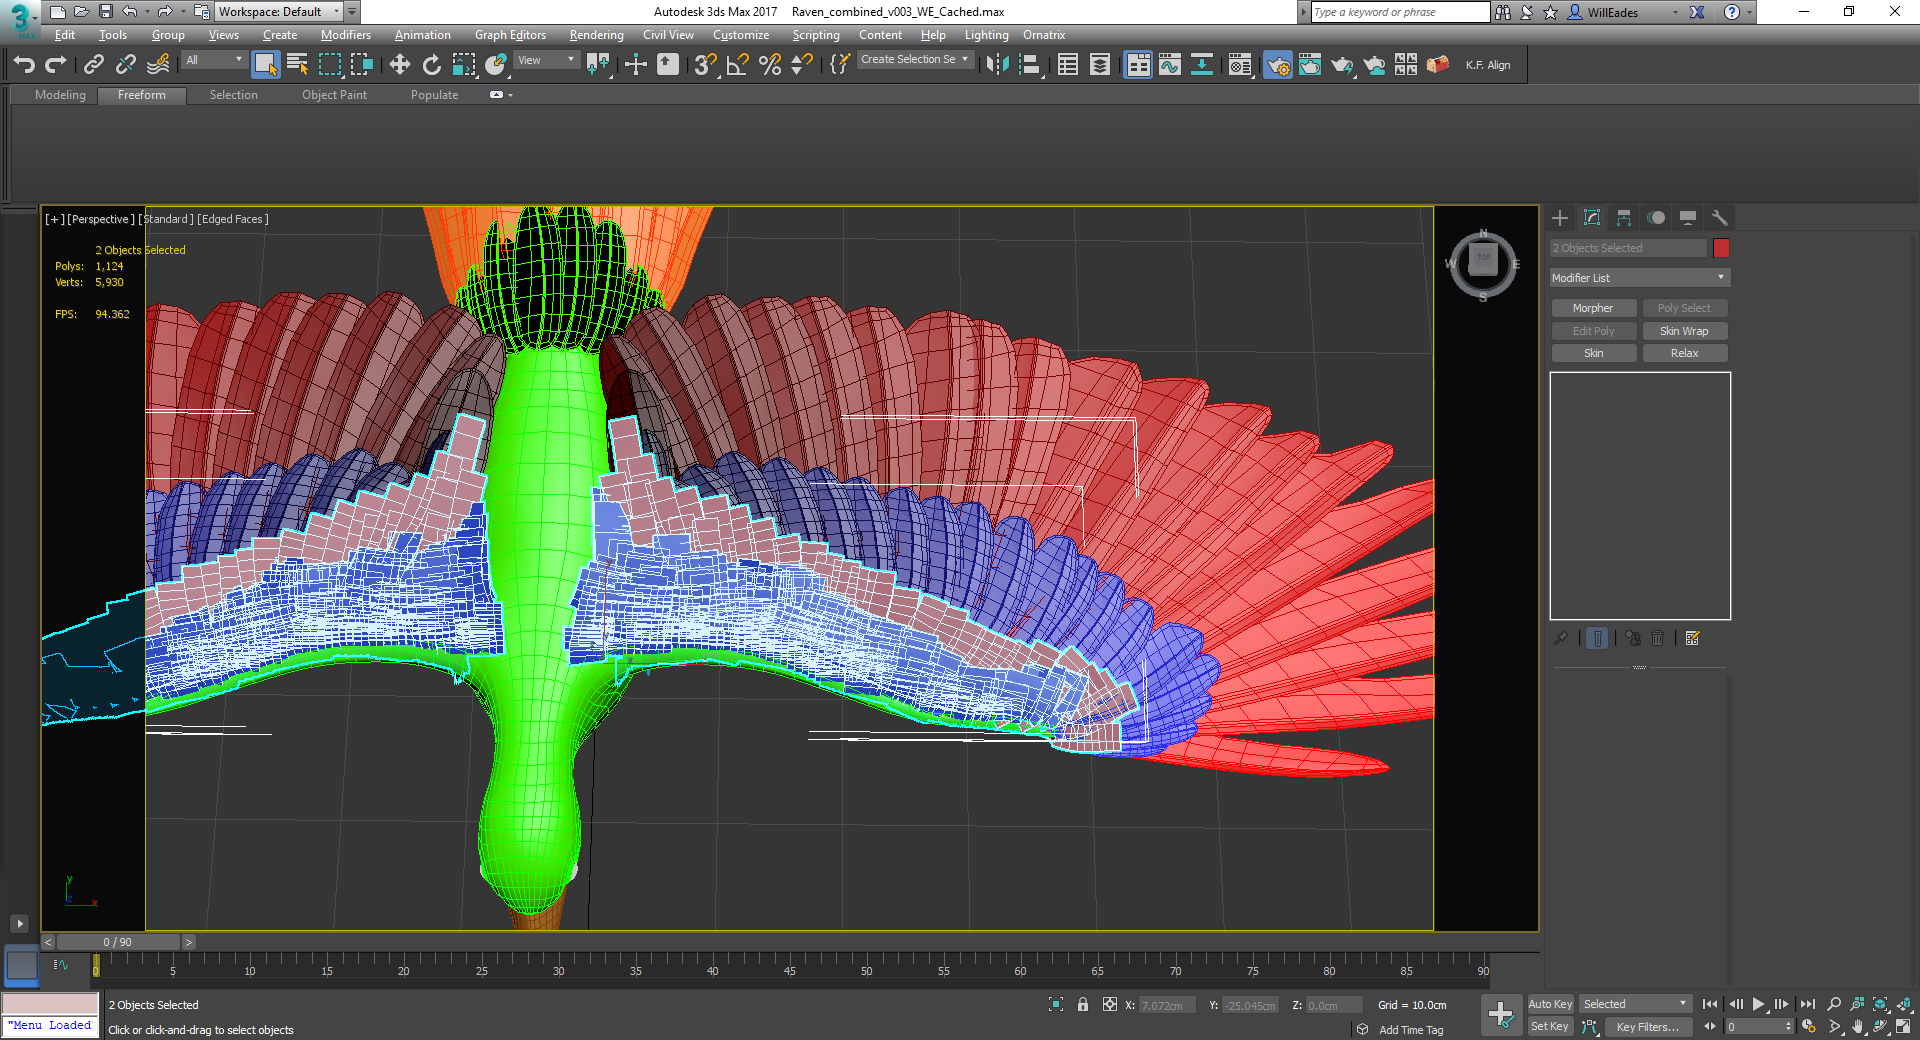This screenshot has width=1920, height=1040.
Task: Switch to the Object Paint ribbon tab
Action: [x=334, y=95]
